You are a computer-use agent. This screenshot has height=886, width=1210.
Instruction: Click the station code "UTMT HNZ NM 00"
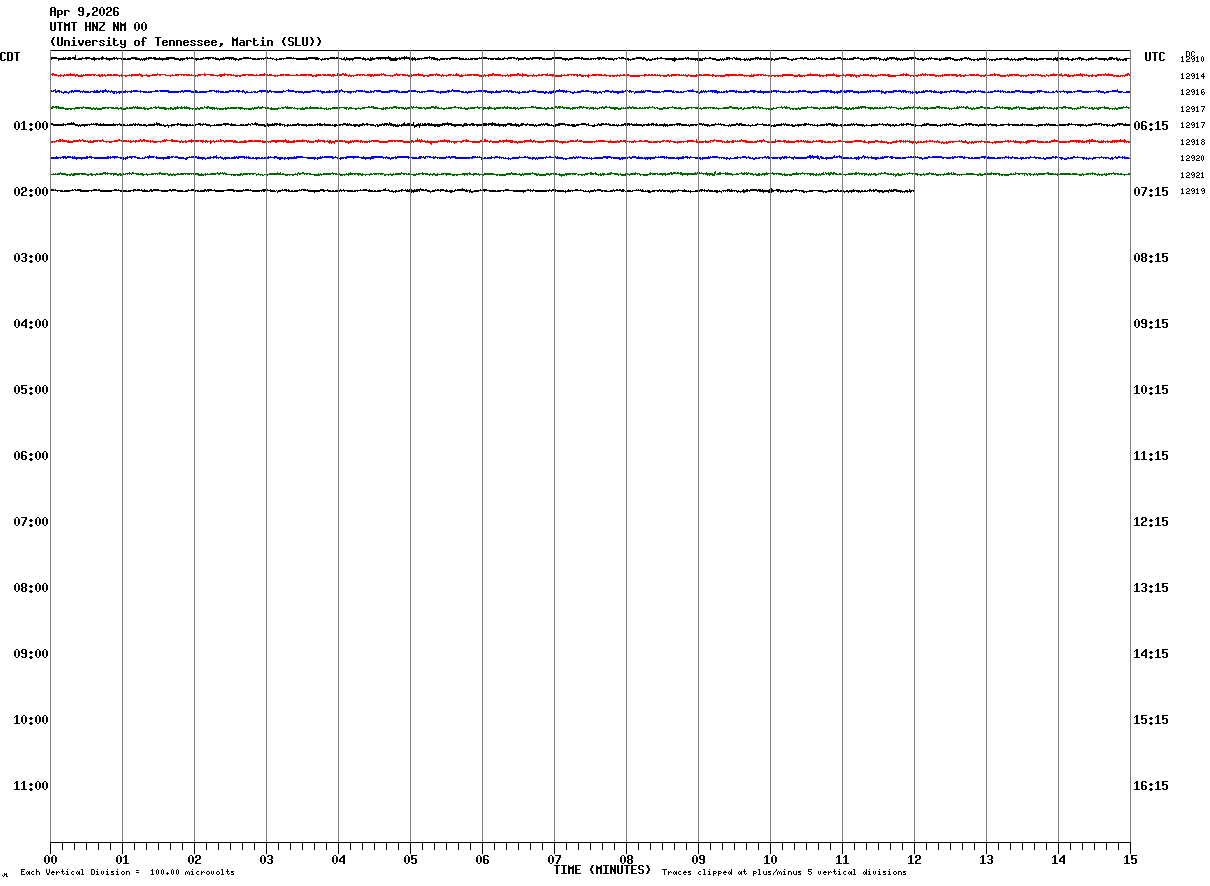coord(98,27)
